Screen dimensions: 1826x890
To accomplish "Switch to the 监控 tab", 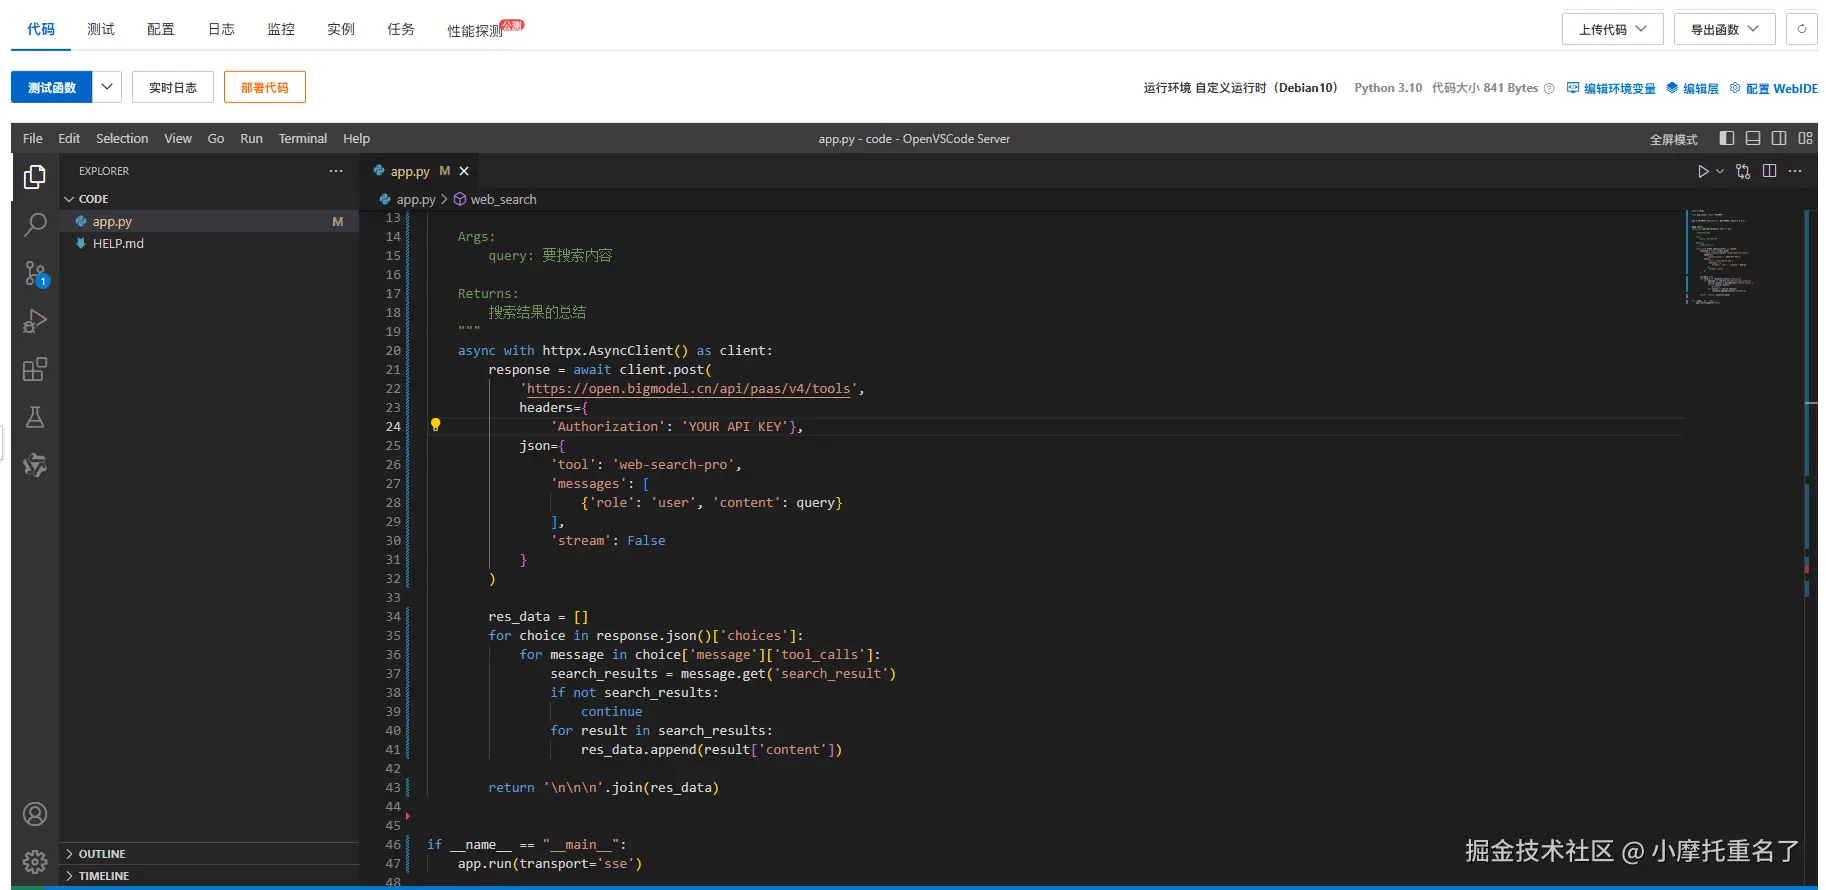I will point(281,29).
